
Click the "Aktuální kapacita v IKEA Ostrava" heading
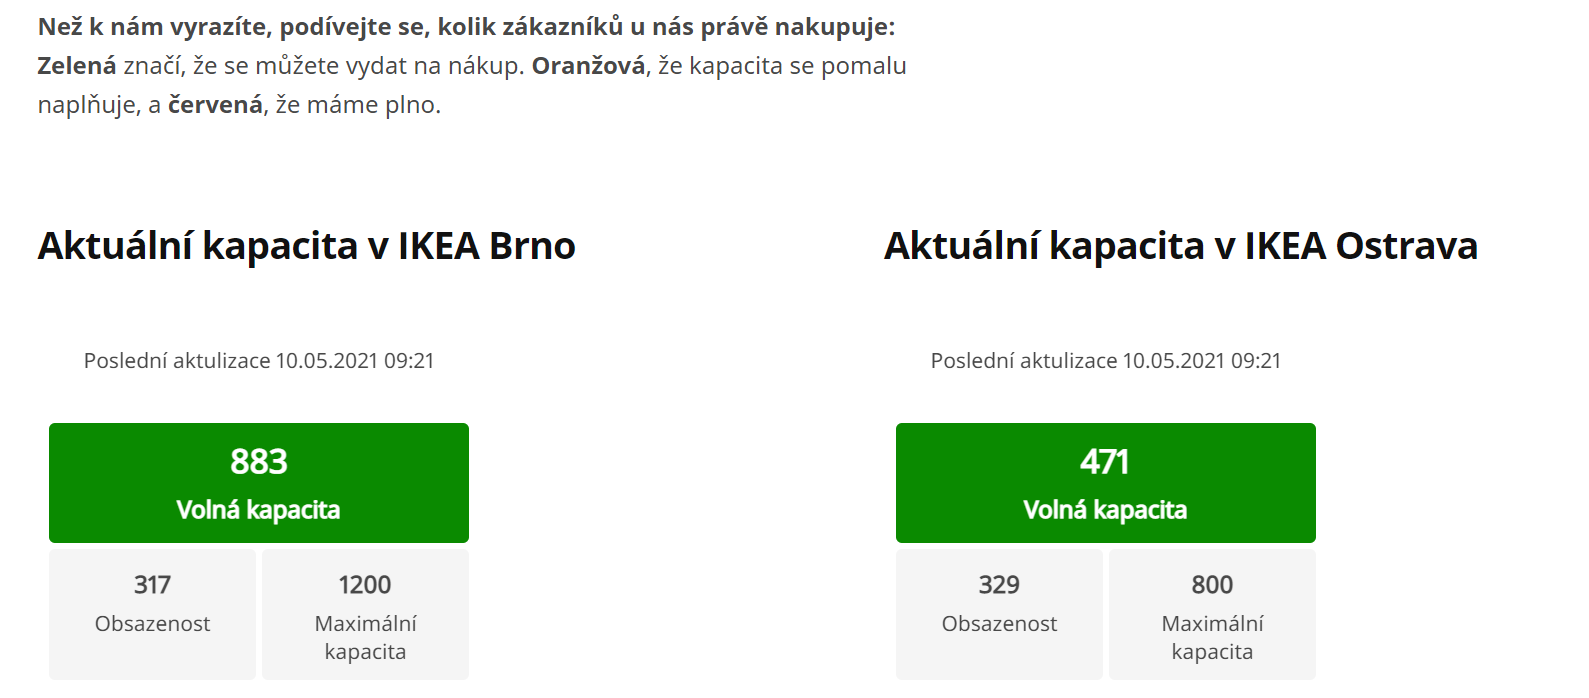pos(1180,246)
